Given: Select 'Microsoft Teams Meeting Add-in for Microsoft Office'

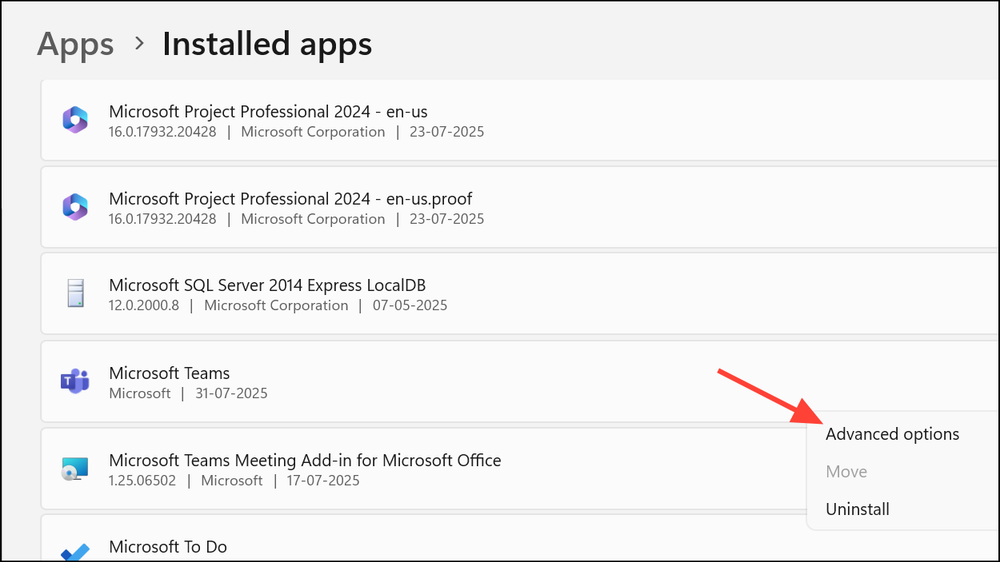Looking at the screenshot, I should coord(305,460).
